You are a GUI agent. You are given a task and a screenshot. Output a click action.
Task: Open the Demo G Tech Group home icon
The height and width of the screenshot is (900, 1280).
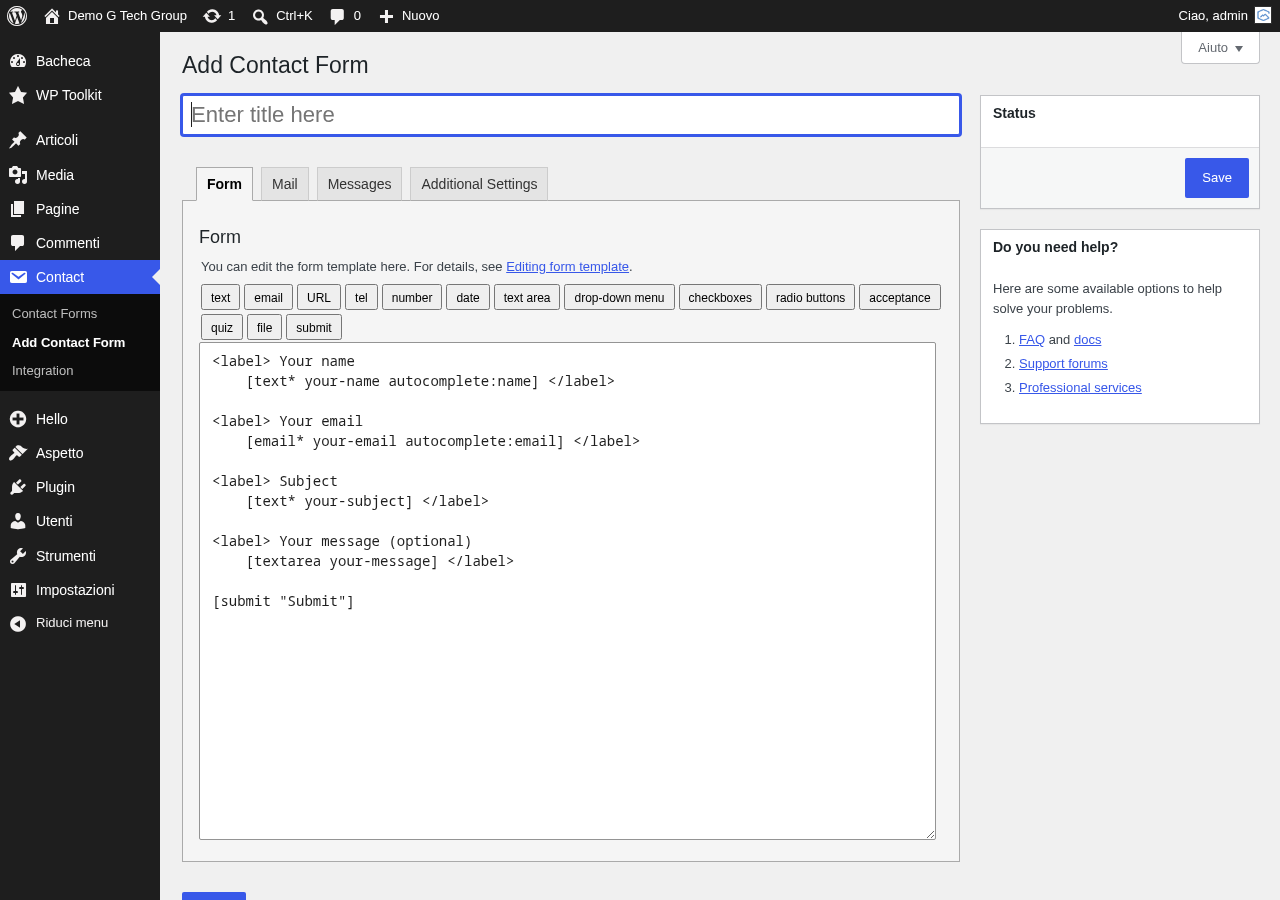point(52,16)
